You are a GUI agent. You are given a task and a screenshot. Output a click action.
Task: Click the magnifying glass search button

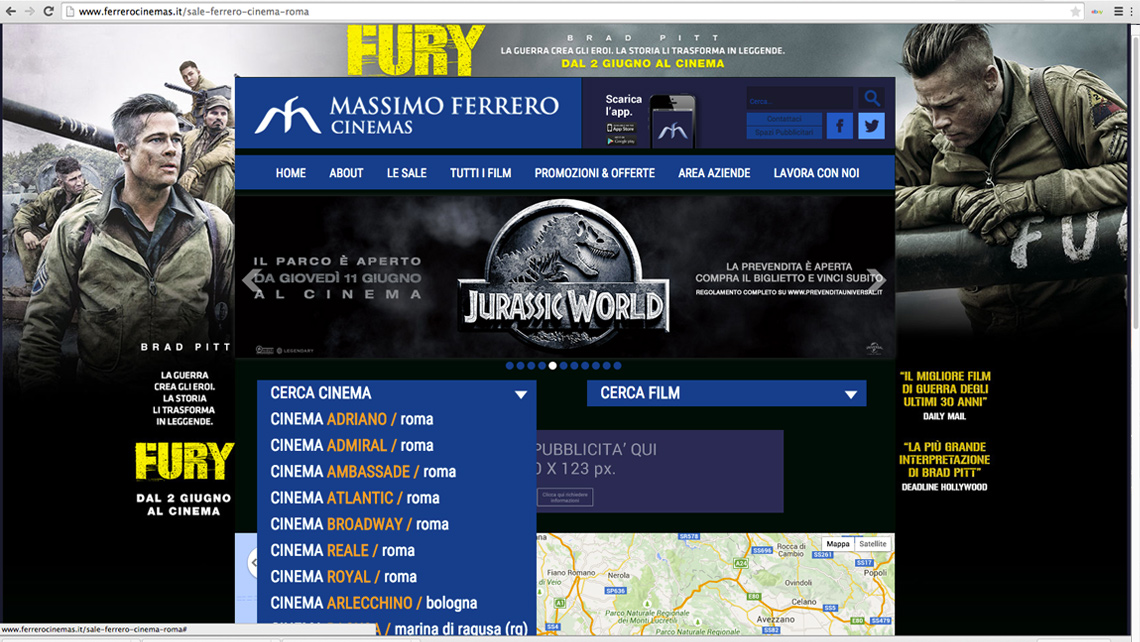click(x=872, y=98)
